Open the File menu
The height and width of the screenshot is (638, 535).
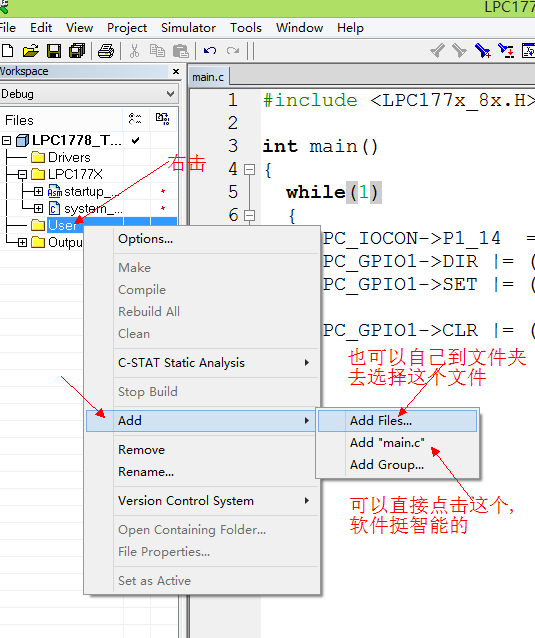click(7, 28)
